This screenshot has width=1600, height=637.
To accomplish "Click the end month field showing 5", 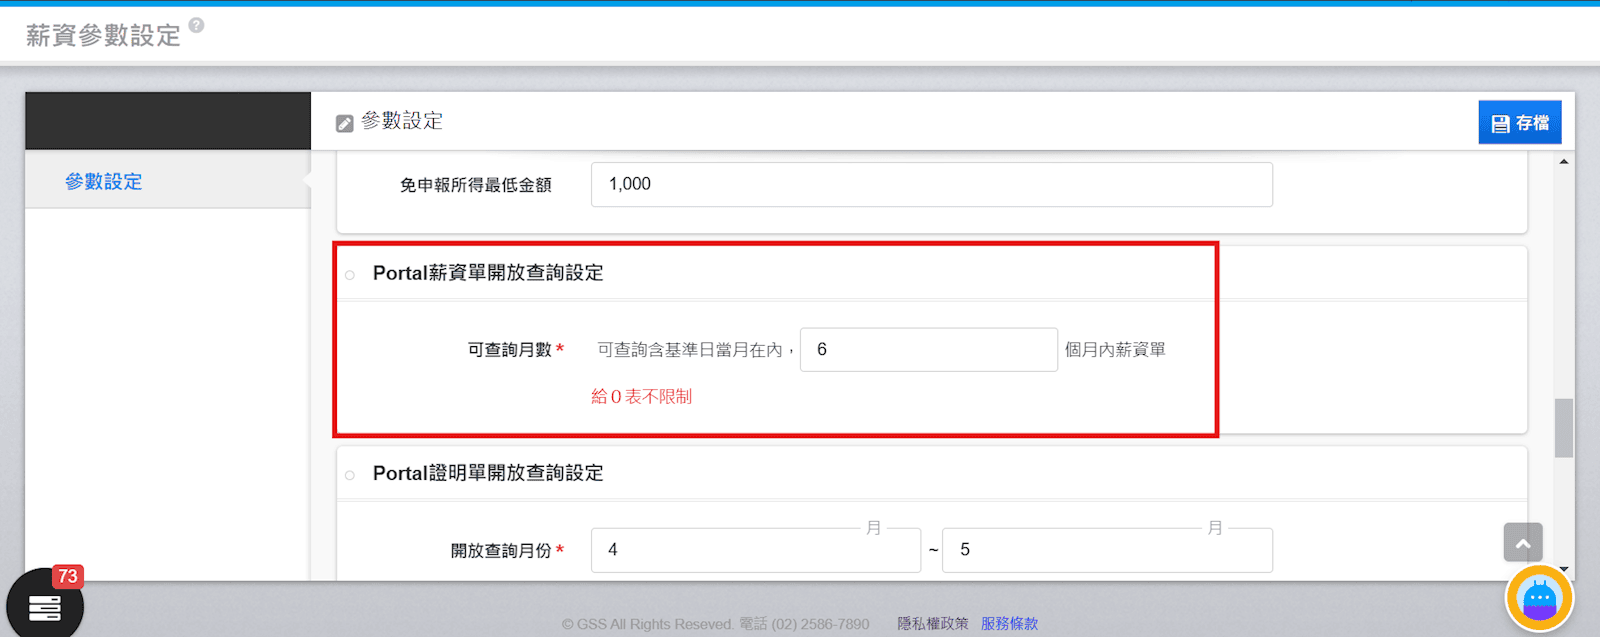I will click(1107, 550).
